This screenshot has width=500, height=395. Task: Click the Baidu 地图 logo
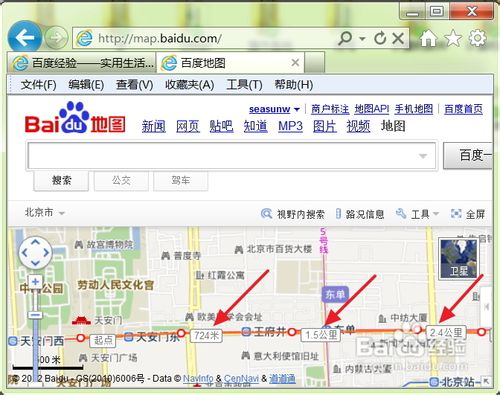(75, 118)
